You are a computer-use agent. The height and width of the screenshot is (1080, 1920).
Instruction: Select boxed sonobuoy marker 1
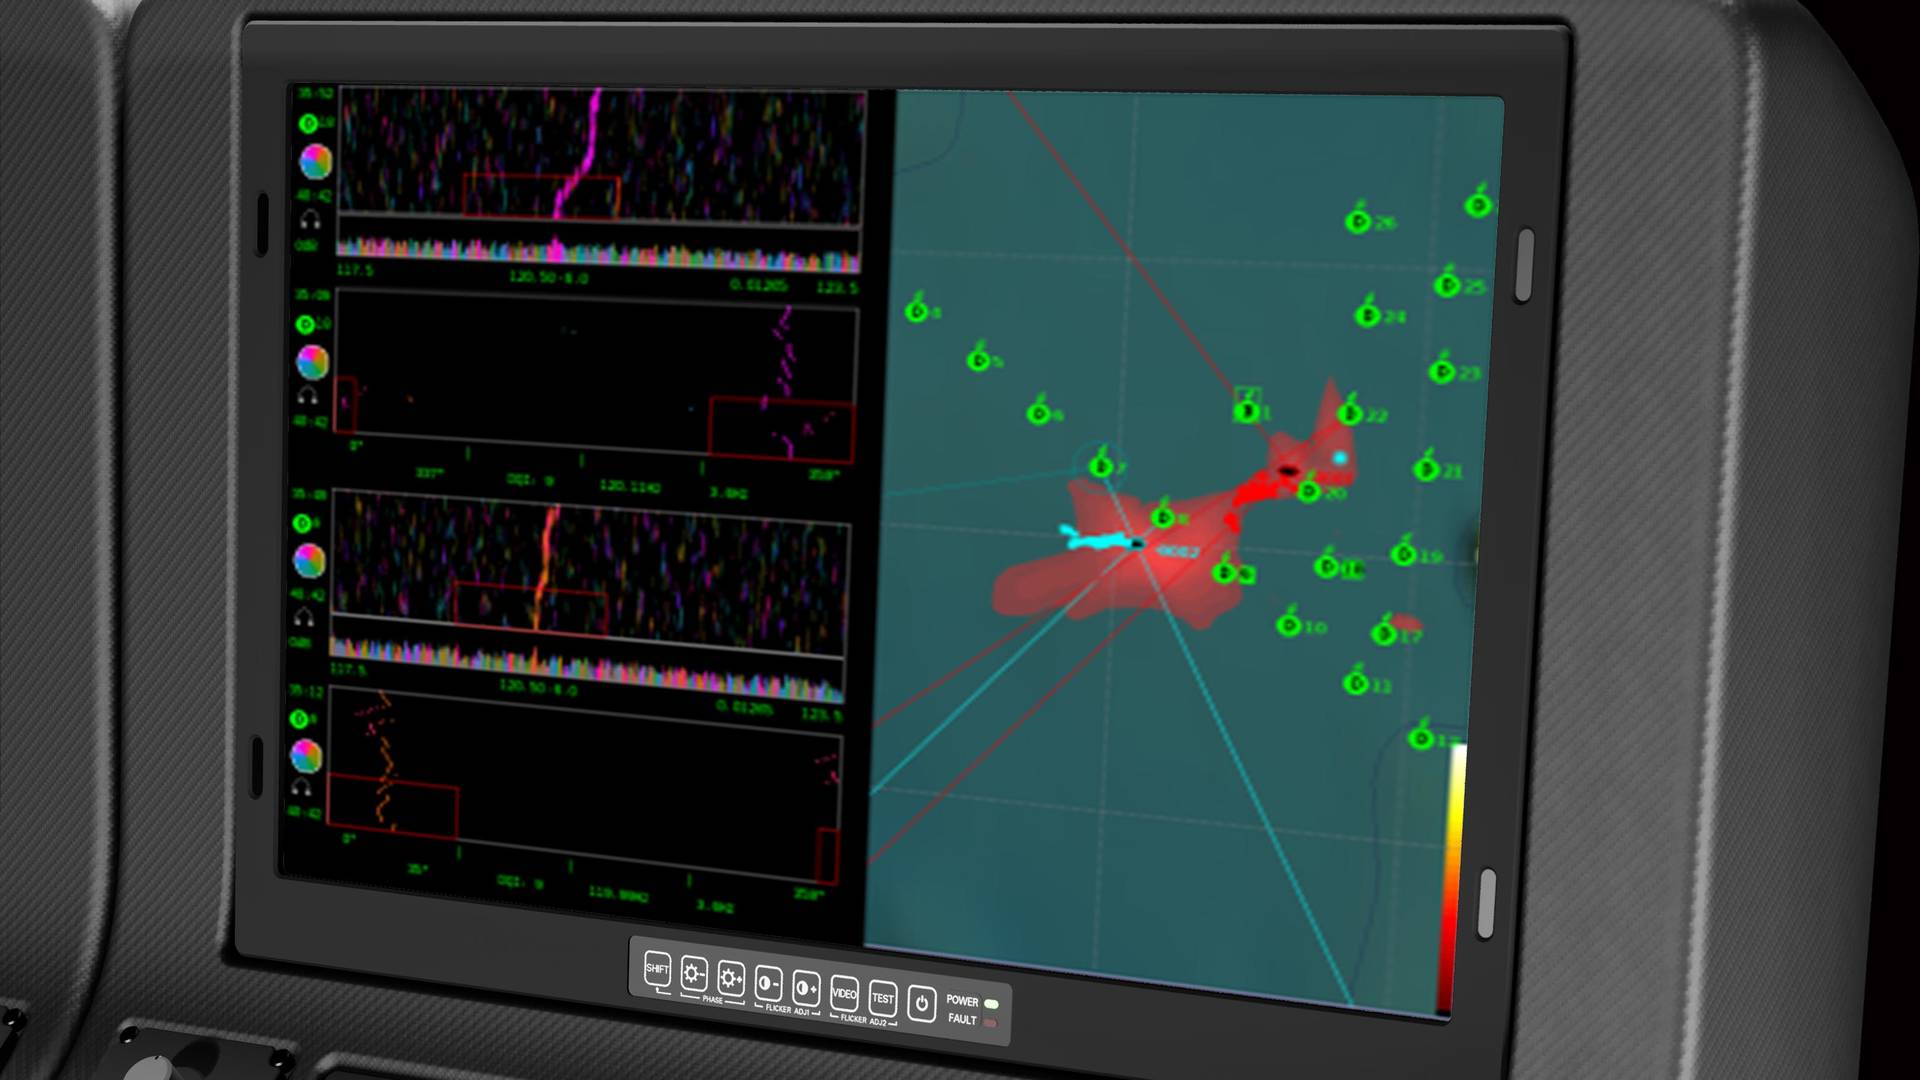pos(1247,406)
